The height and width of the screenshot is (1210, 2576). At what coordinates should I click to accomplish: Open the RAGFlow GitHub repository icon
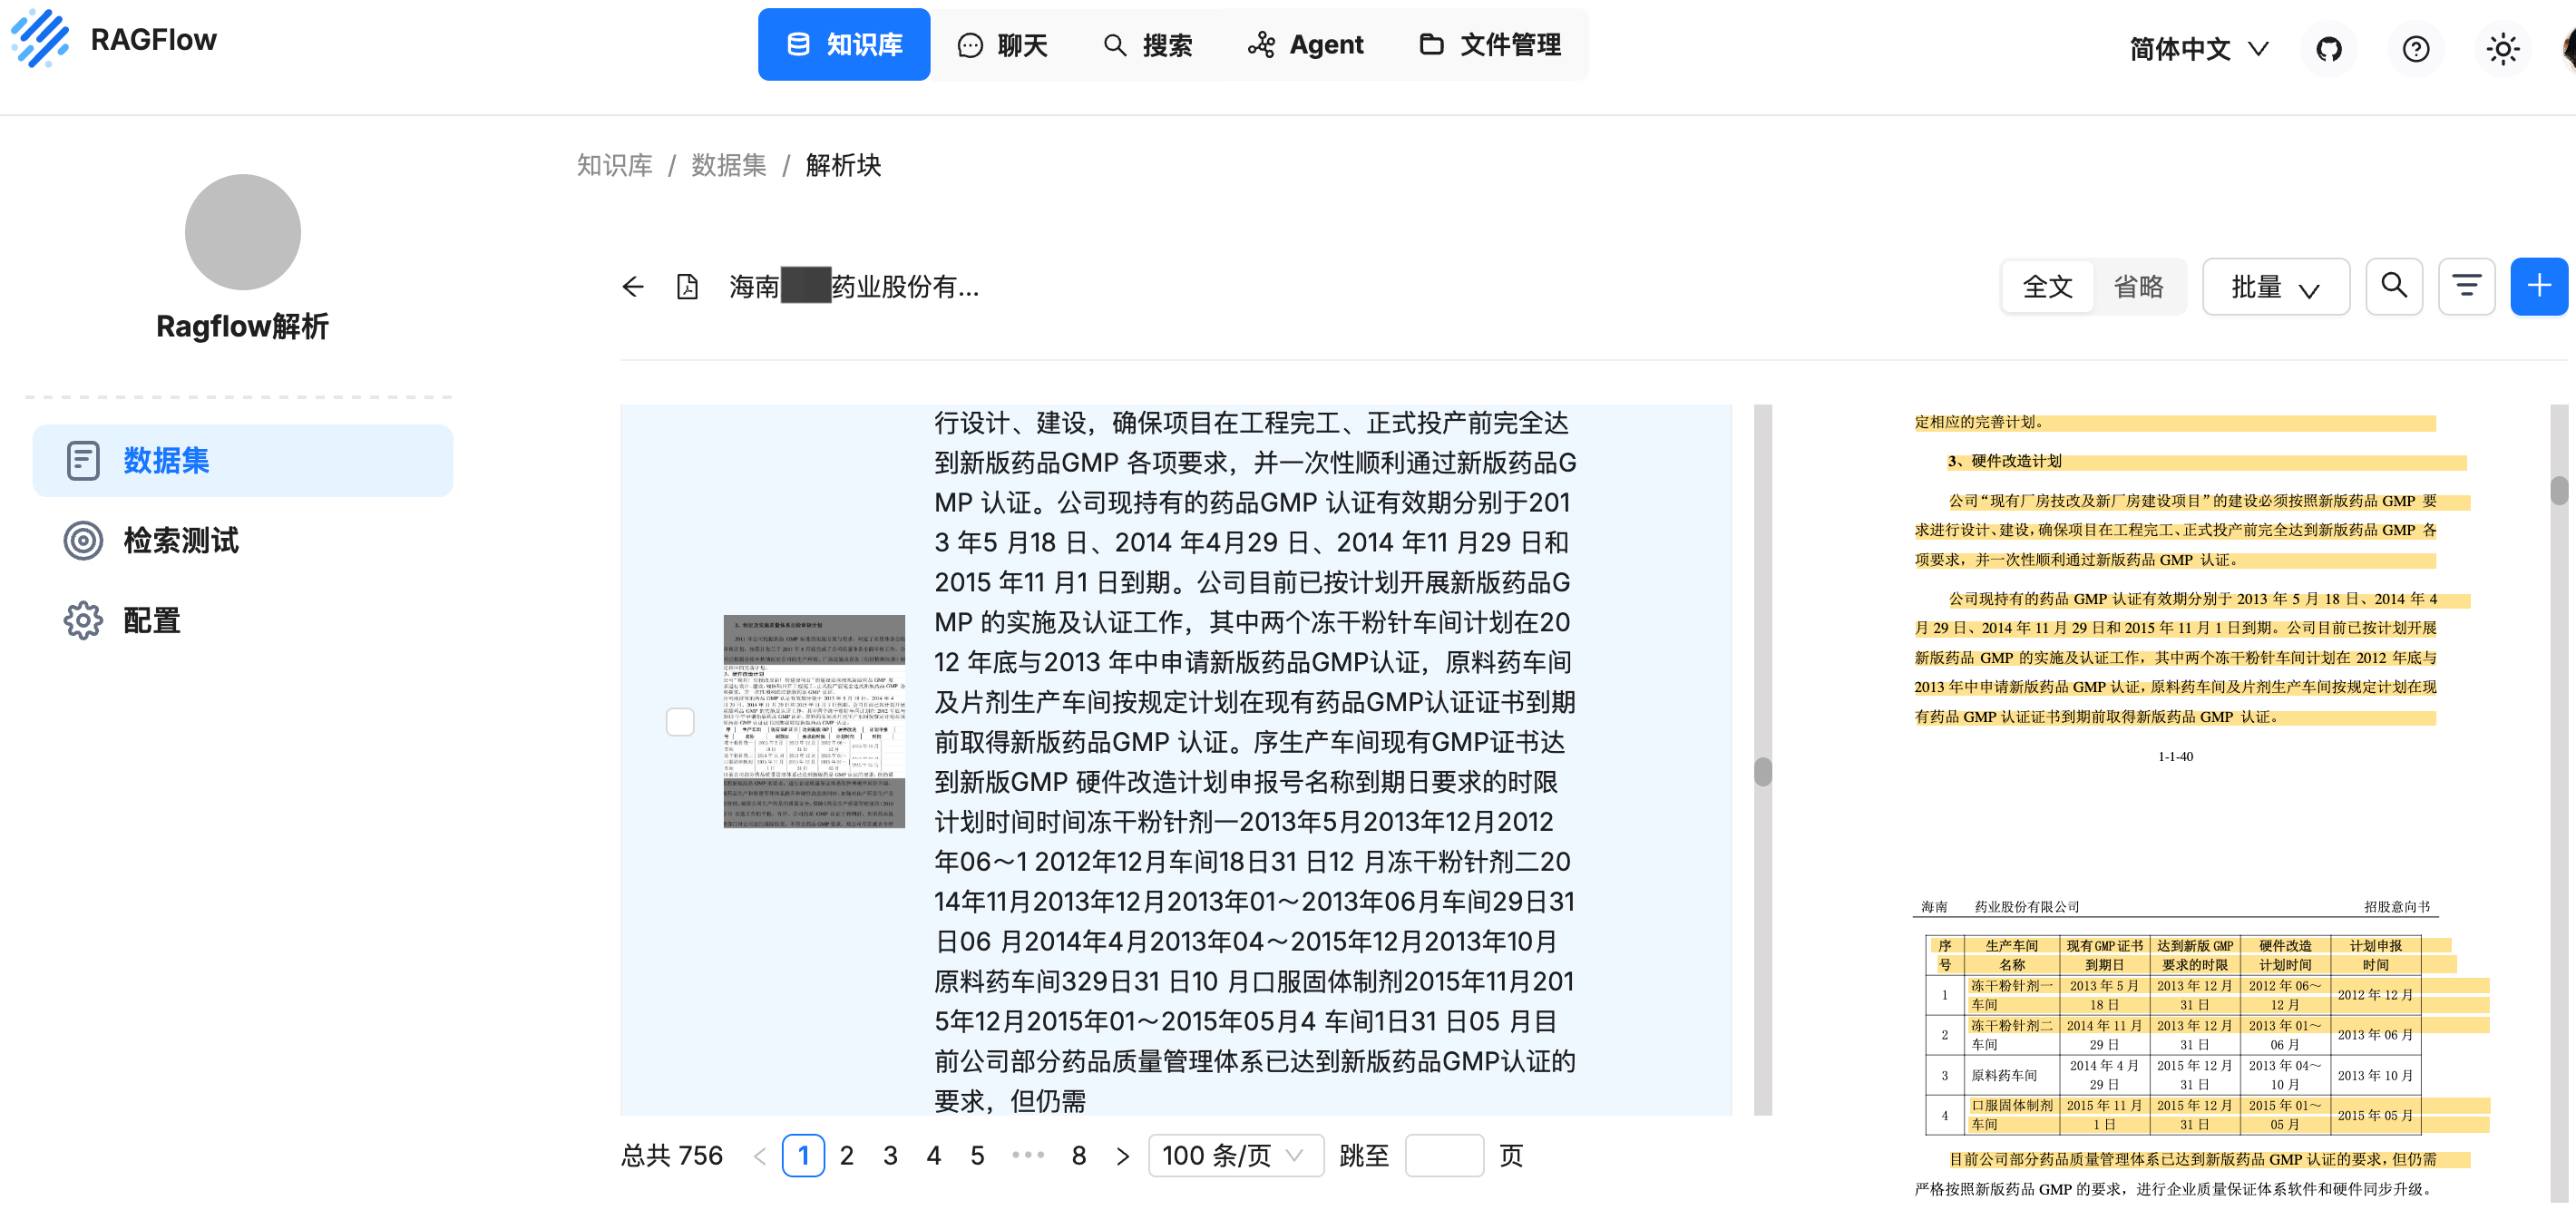[x=2329, y=48]
